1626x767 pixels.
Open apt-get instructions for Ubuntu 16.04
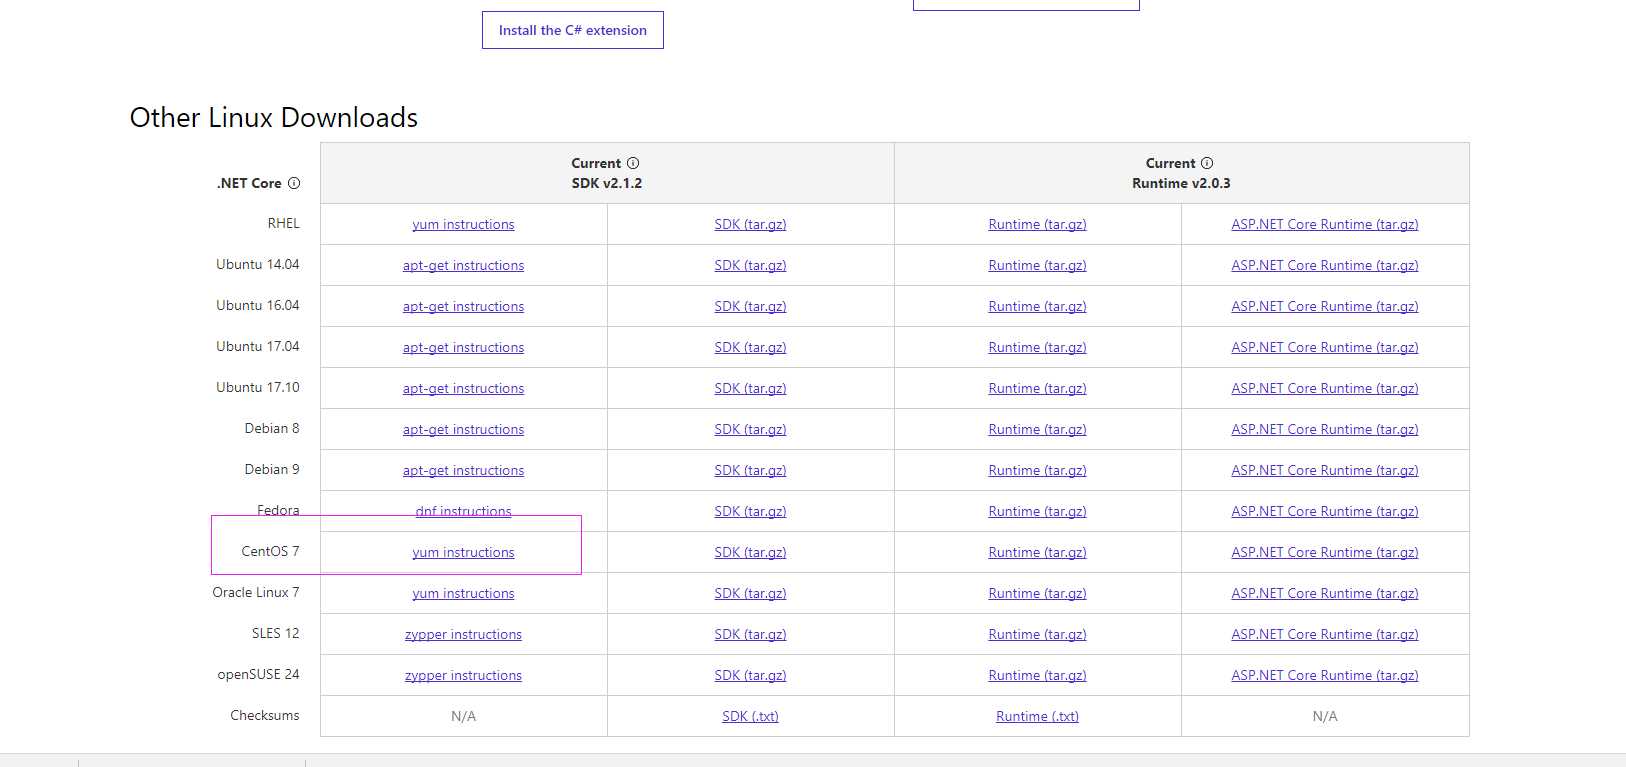(x=463, y=306)
